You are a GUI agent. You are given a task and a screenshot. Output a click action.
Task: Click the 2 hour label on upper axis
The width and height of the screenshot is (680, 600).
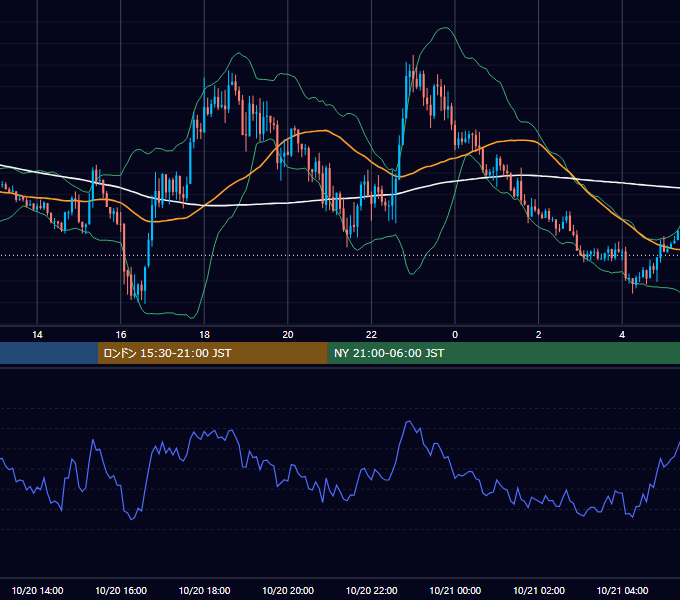click(539, 335)
